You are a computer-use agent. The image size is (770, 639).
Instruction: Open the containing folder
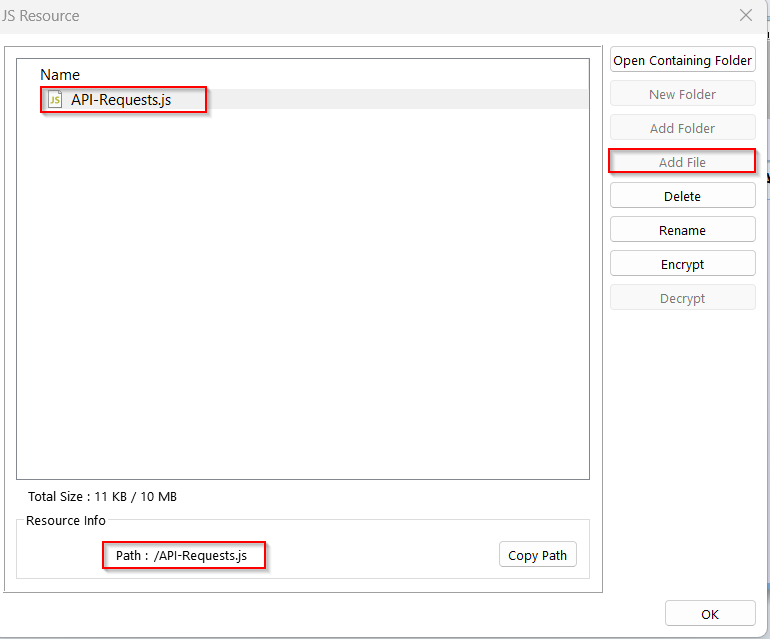(682, 60)
